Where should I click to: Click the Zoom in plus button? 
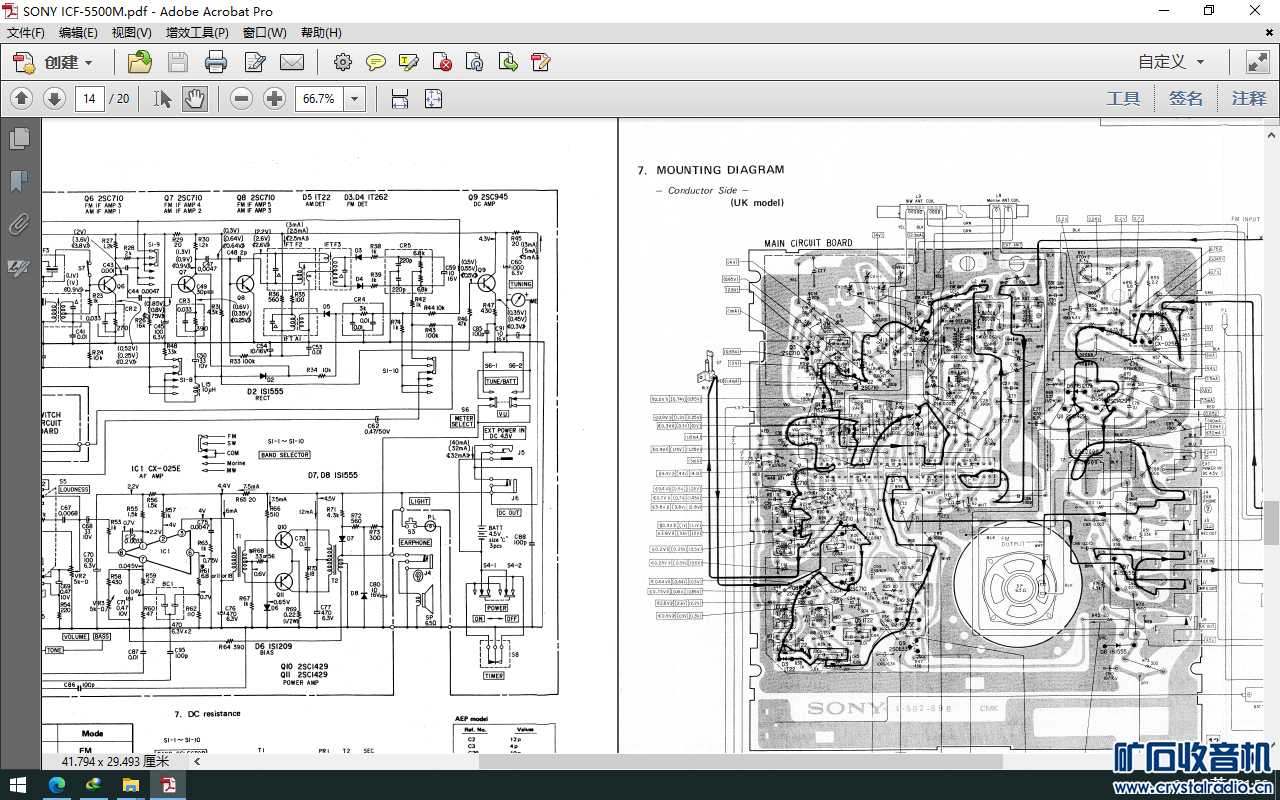[274, 98]
